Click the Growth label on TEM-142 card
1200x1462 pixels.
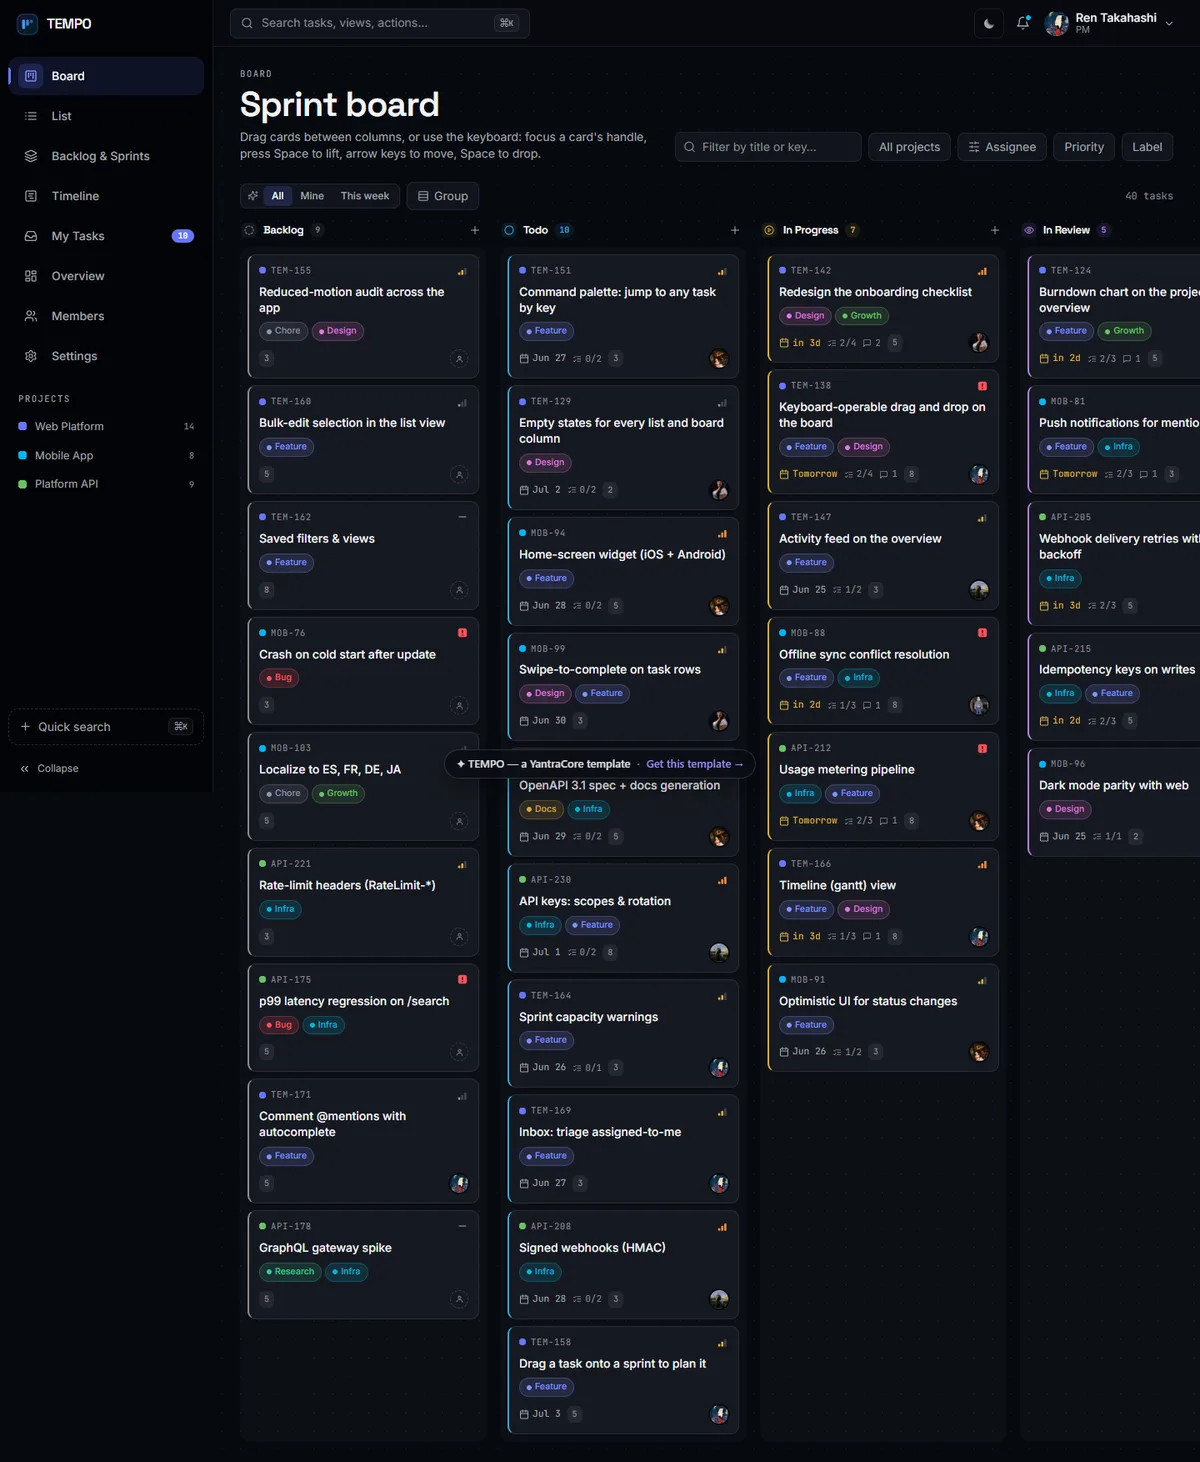pyautogui.click(x=862, y=316)
